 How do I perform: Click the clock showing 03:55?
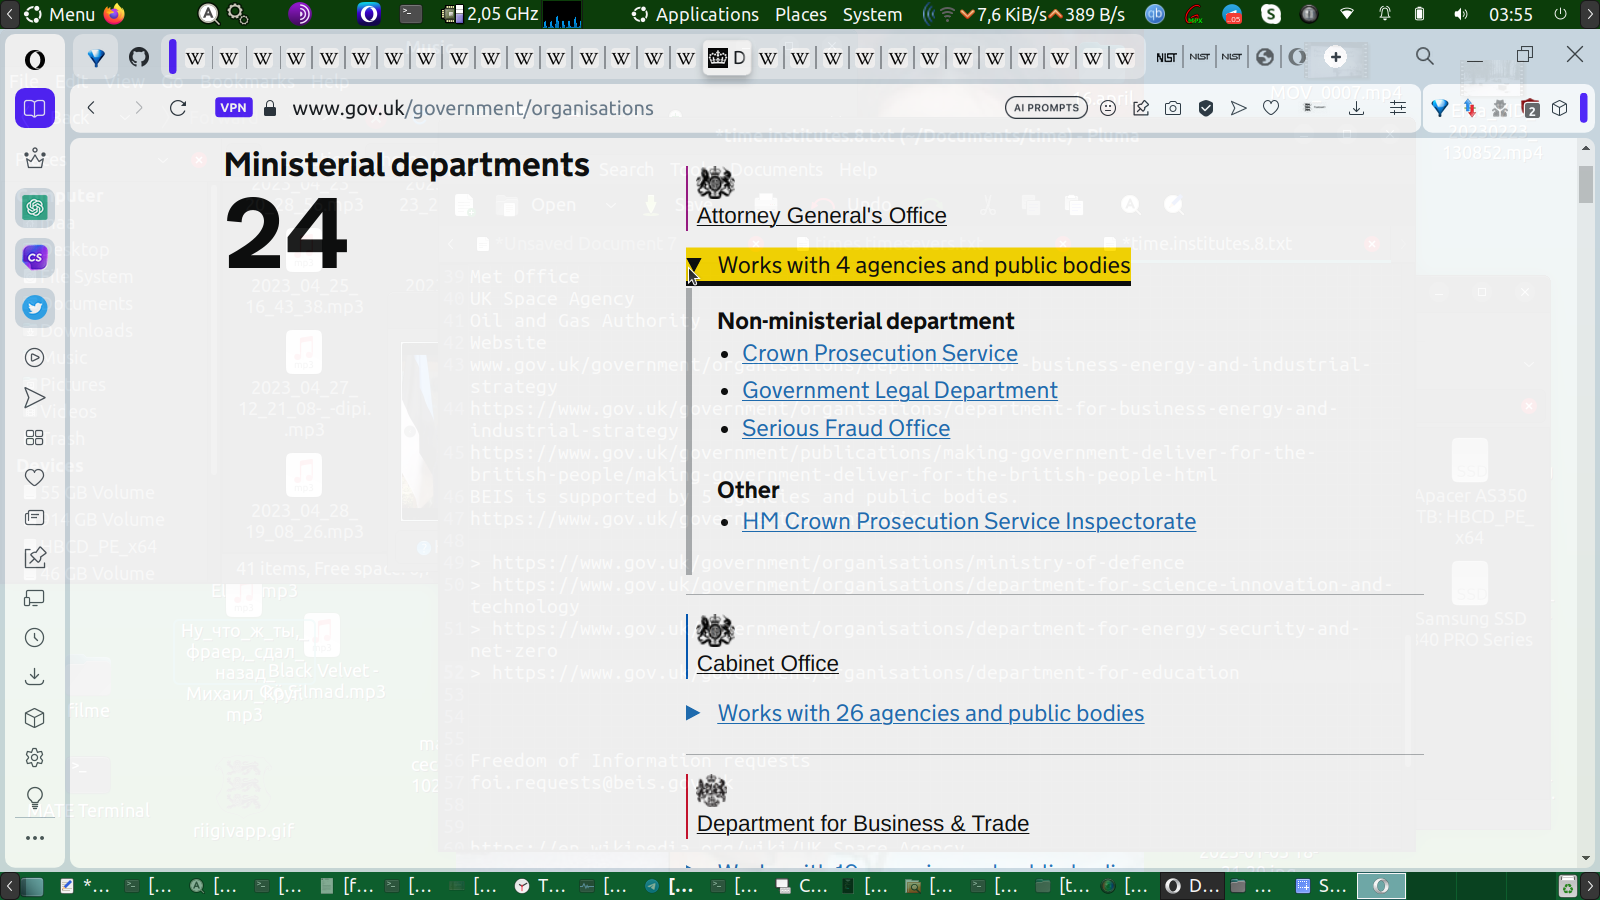coord(1510,14)
